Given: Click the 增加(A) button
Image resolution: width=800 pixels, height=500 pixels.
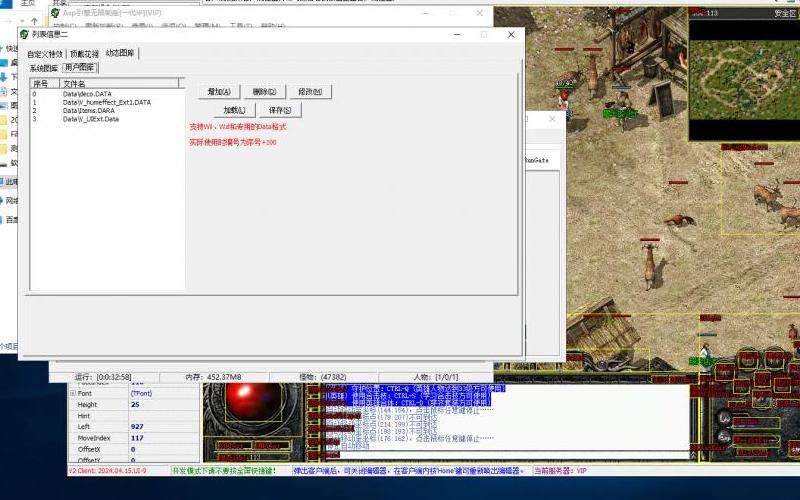Looking at the screenshot, I should tap(219, 92).
